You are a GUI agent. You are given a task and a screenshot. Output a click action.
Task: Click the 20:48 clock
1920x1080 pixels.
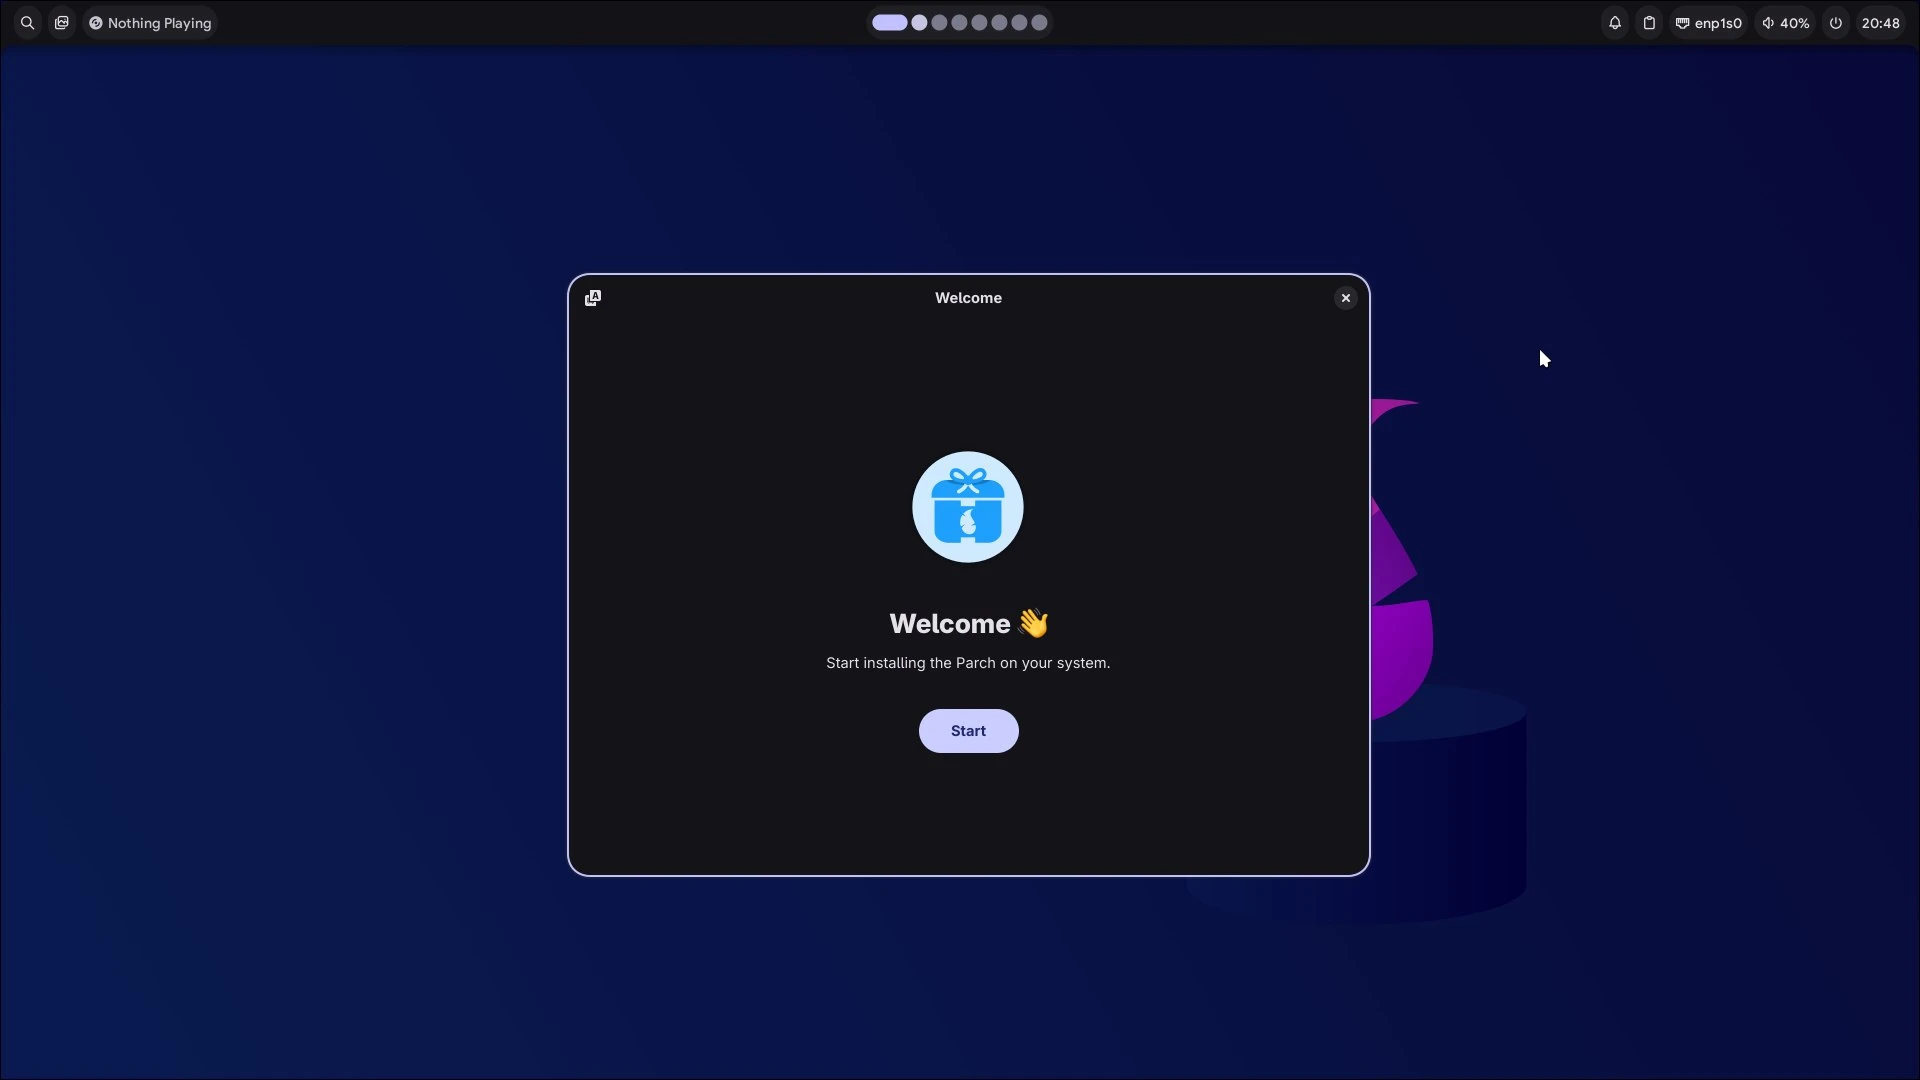click(1881, 23)
